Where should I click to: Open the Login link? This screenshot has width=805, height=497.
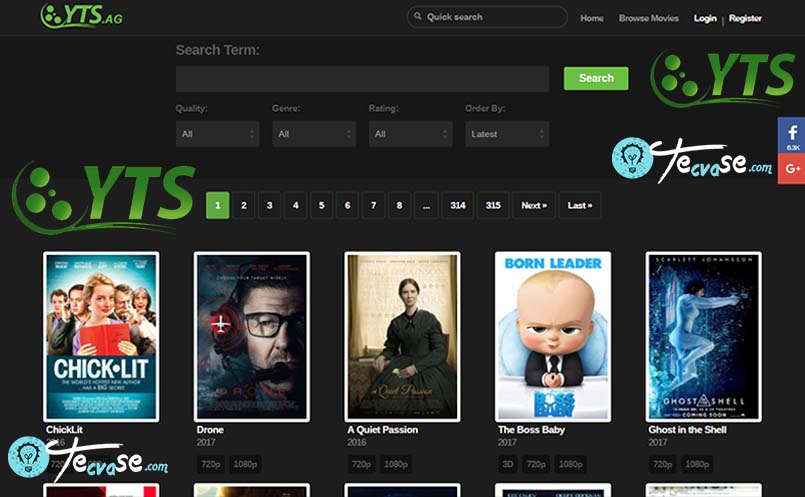705,18
